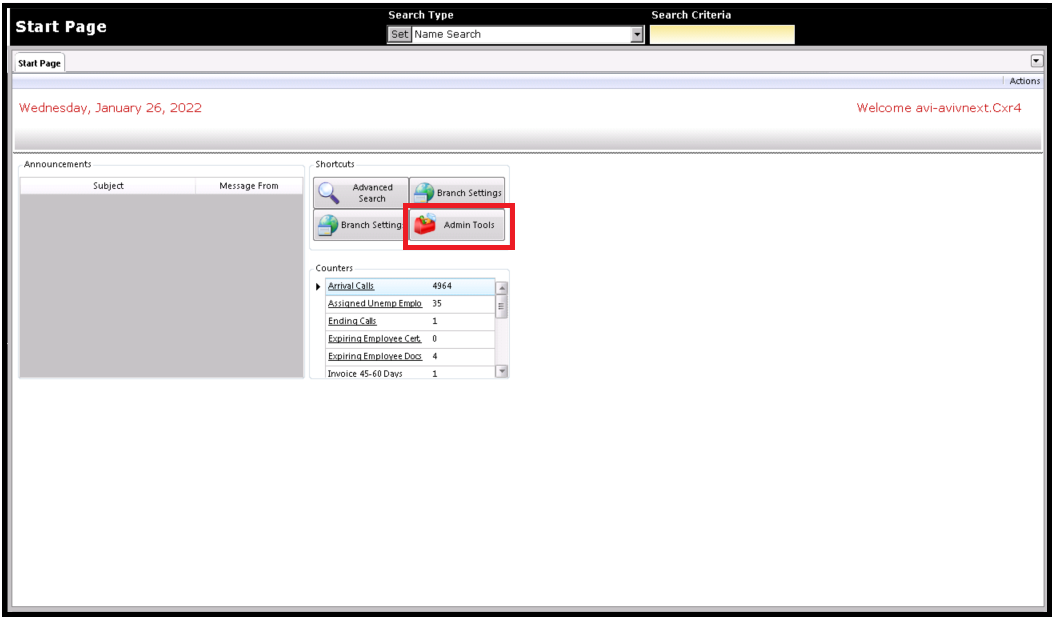
Task: Select the Invoice 45-60 Days counter row
Action: click(410, 373)
